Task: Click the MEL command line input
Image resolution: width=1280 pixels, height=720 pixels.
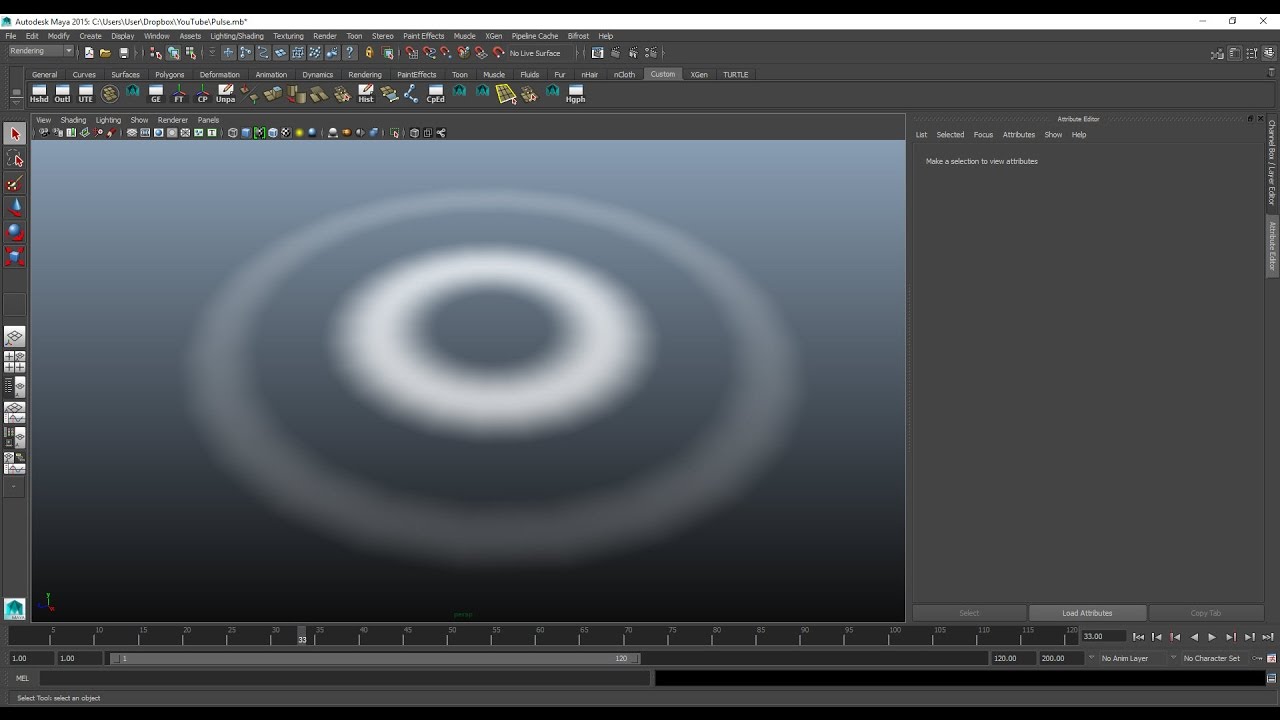Action: point(344,678)
